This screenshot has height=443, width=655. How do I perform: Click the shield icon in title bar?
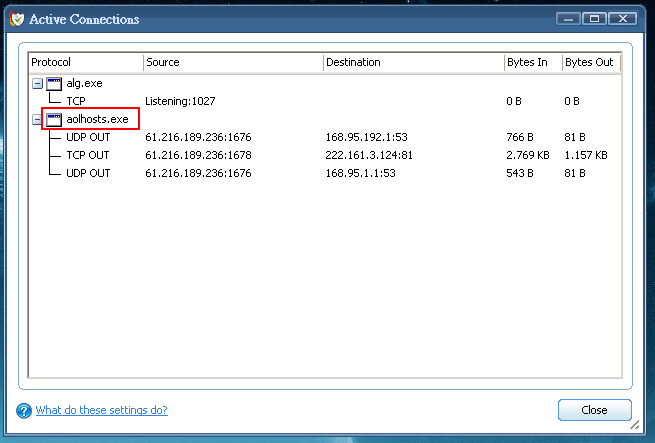point(17,19)
